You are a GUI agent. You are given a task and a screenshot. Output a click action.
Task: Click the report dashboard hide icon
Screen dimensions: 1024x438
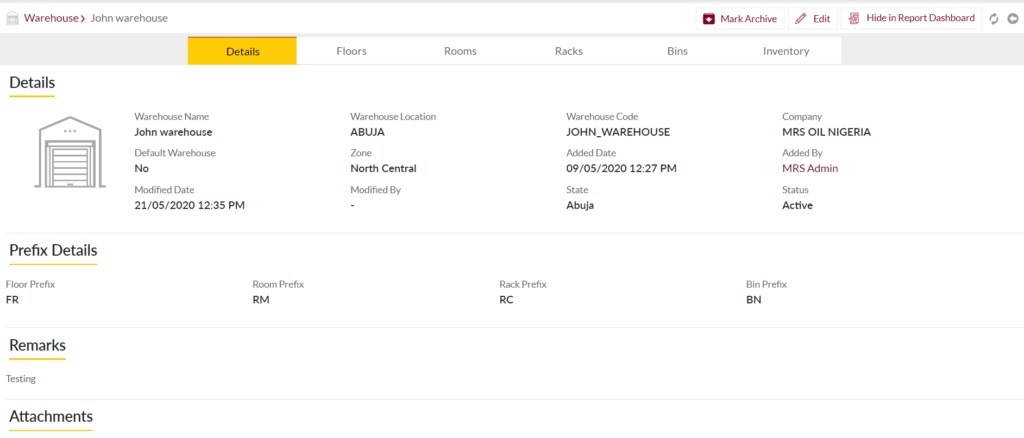[x=854, y=19]
